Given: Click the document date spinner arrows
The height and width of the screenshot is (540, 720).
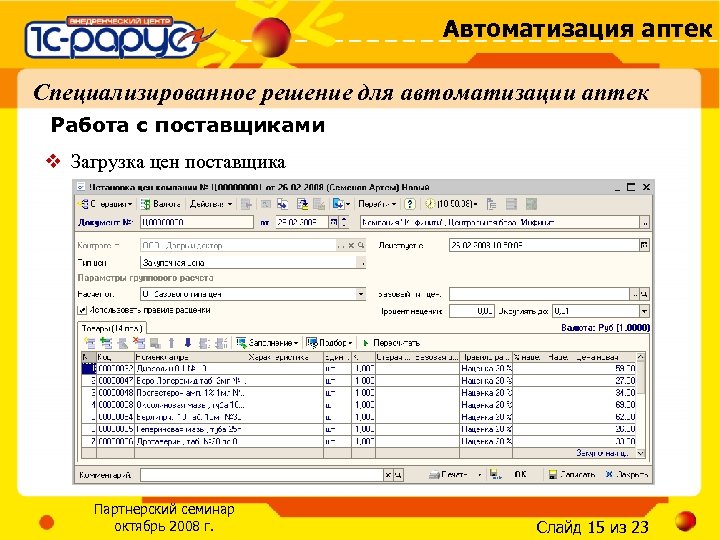Looking at the screenshot, I should pos(343,223).
